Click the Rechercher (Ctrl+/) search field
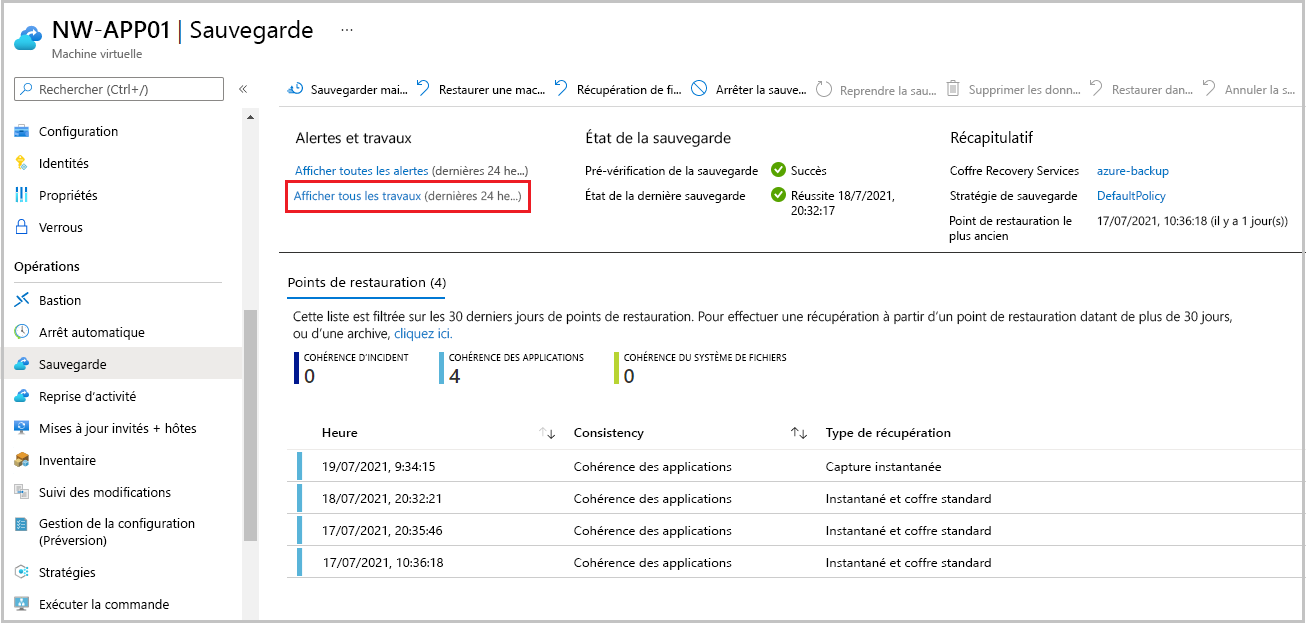The height and width of the screenshot is (623, 1306). (119, 90)
